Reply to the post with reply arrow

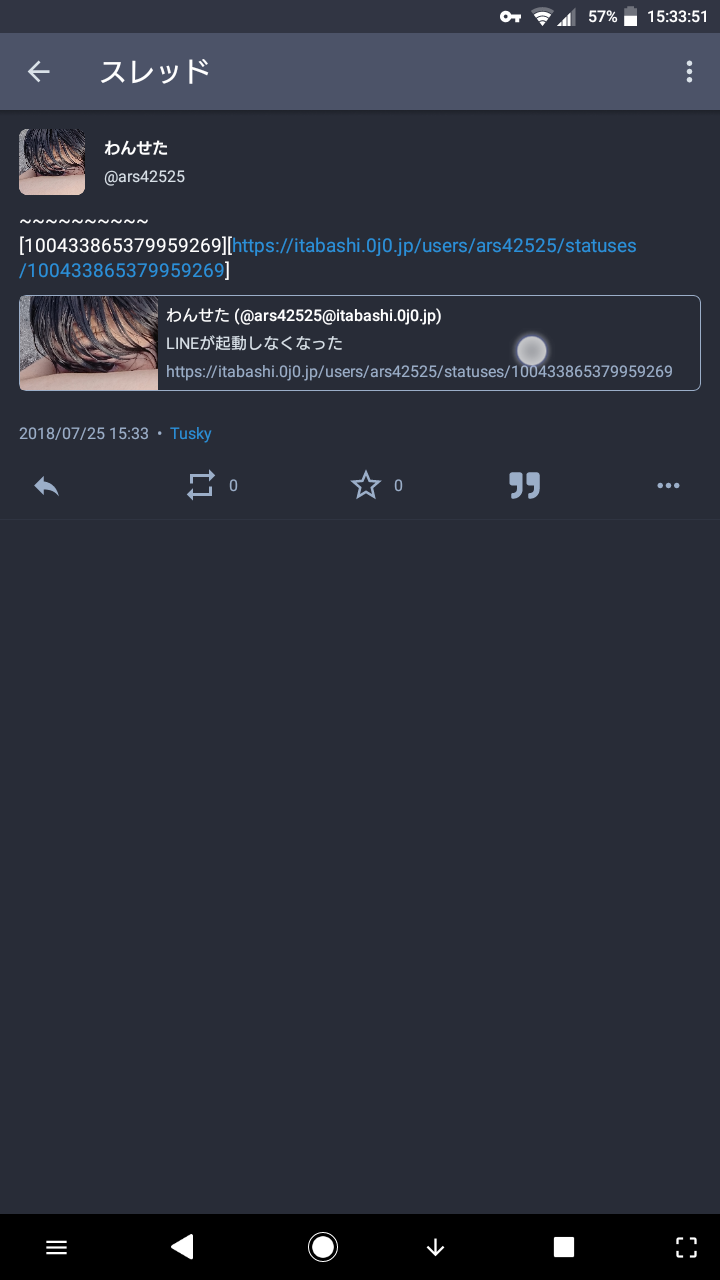[46, 486]
